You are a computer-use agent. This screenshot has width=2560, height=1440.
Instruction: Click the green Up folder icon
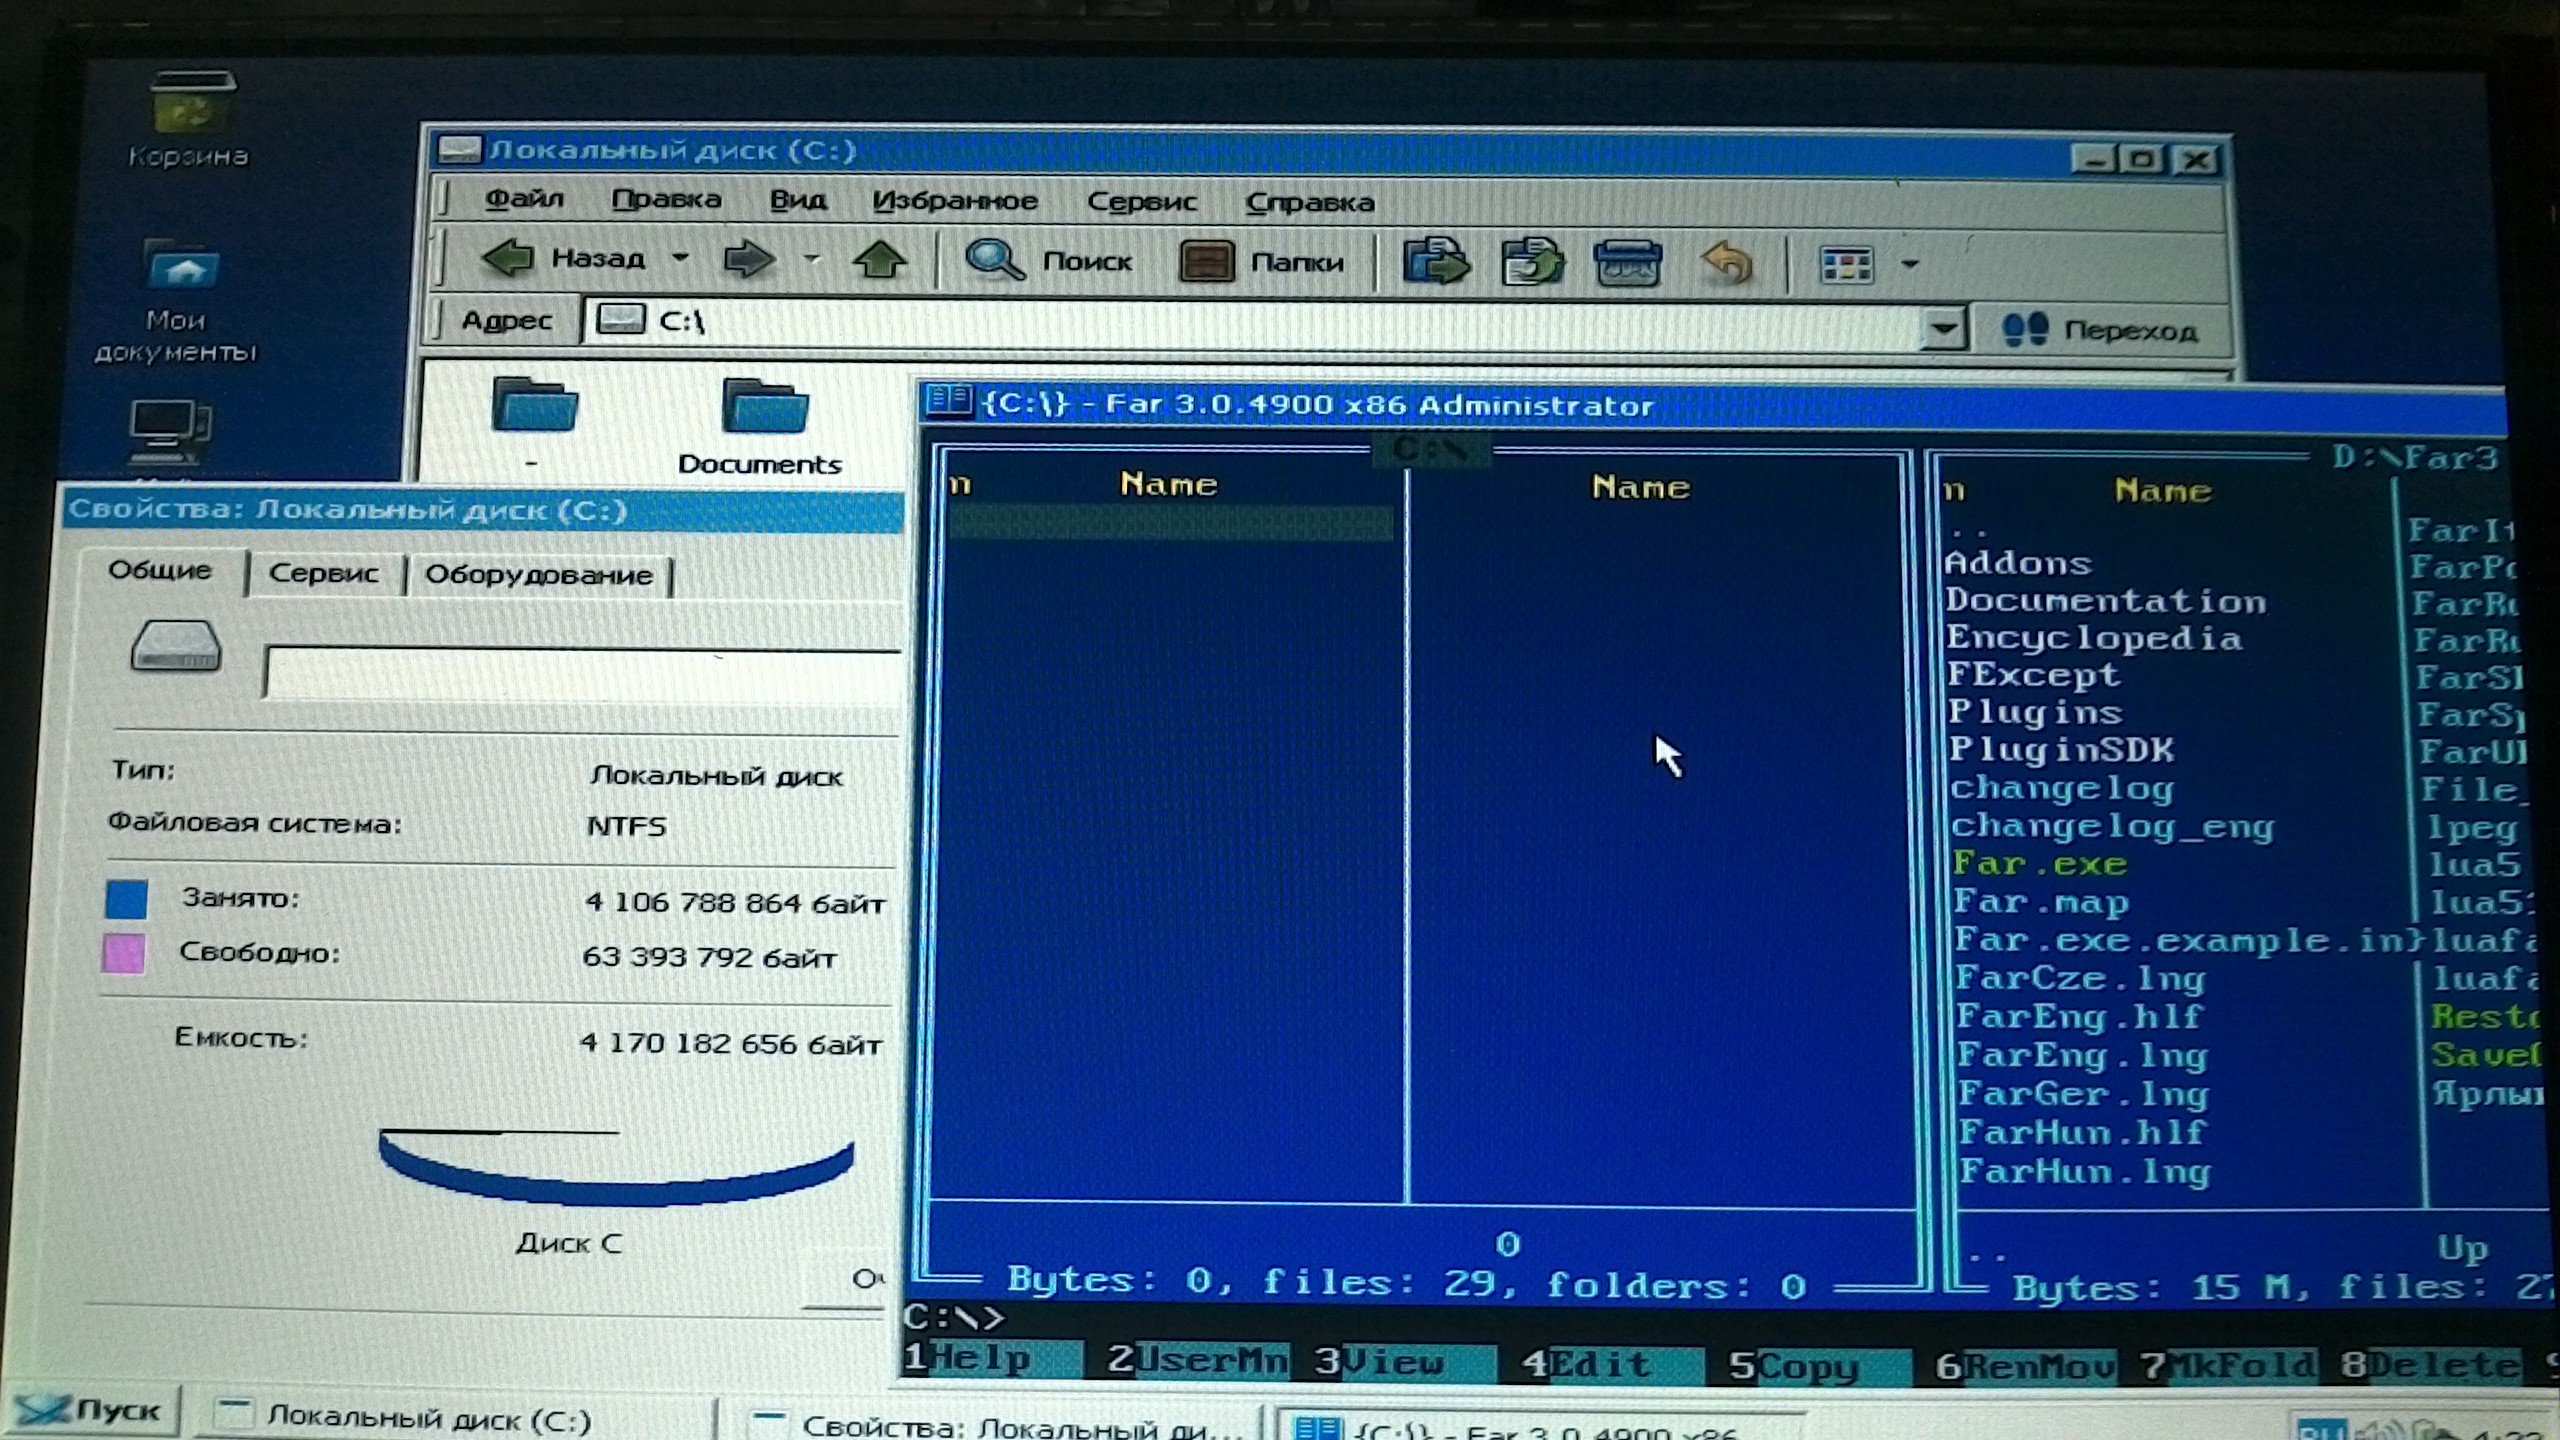879,260
